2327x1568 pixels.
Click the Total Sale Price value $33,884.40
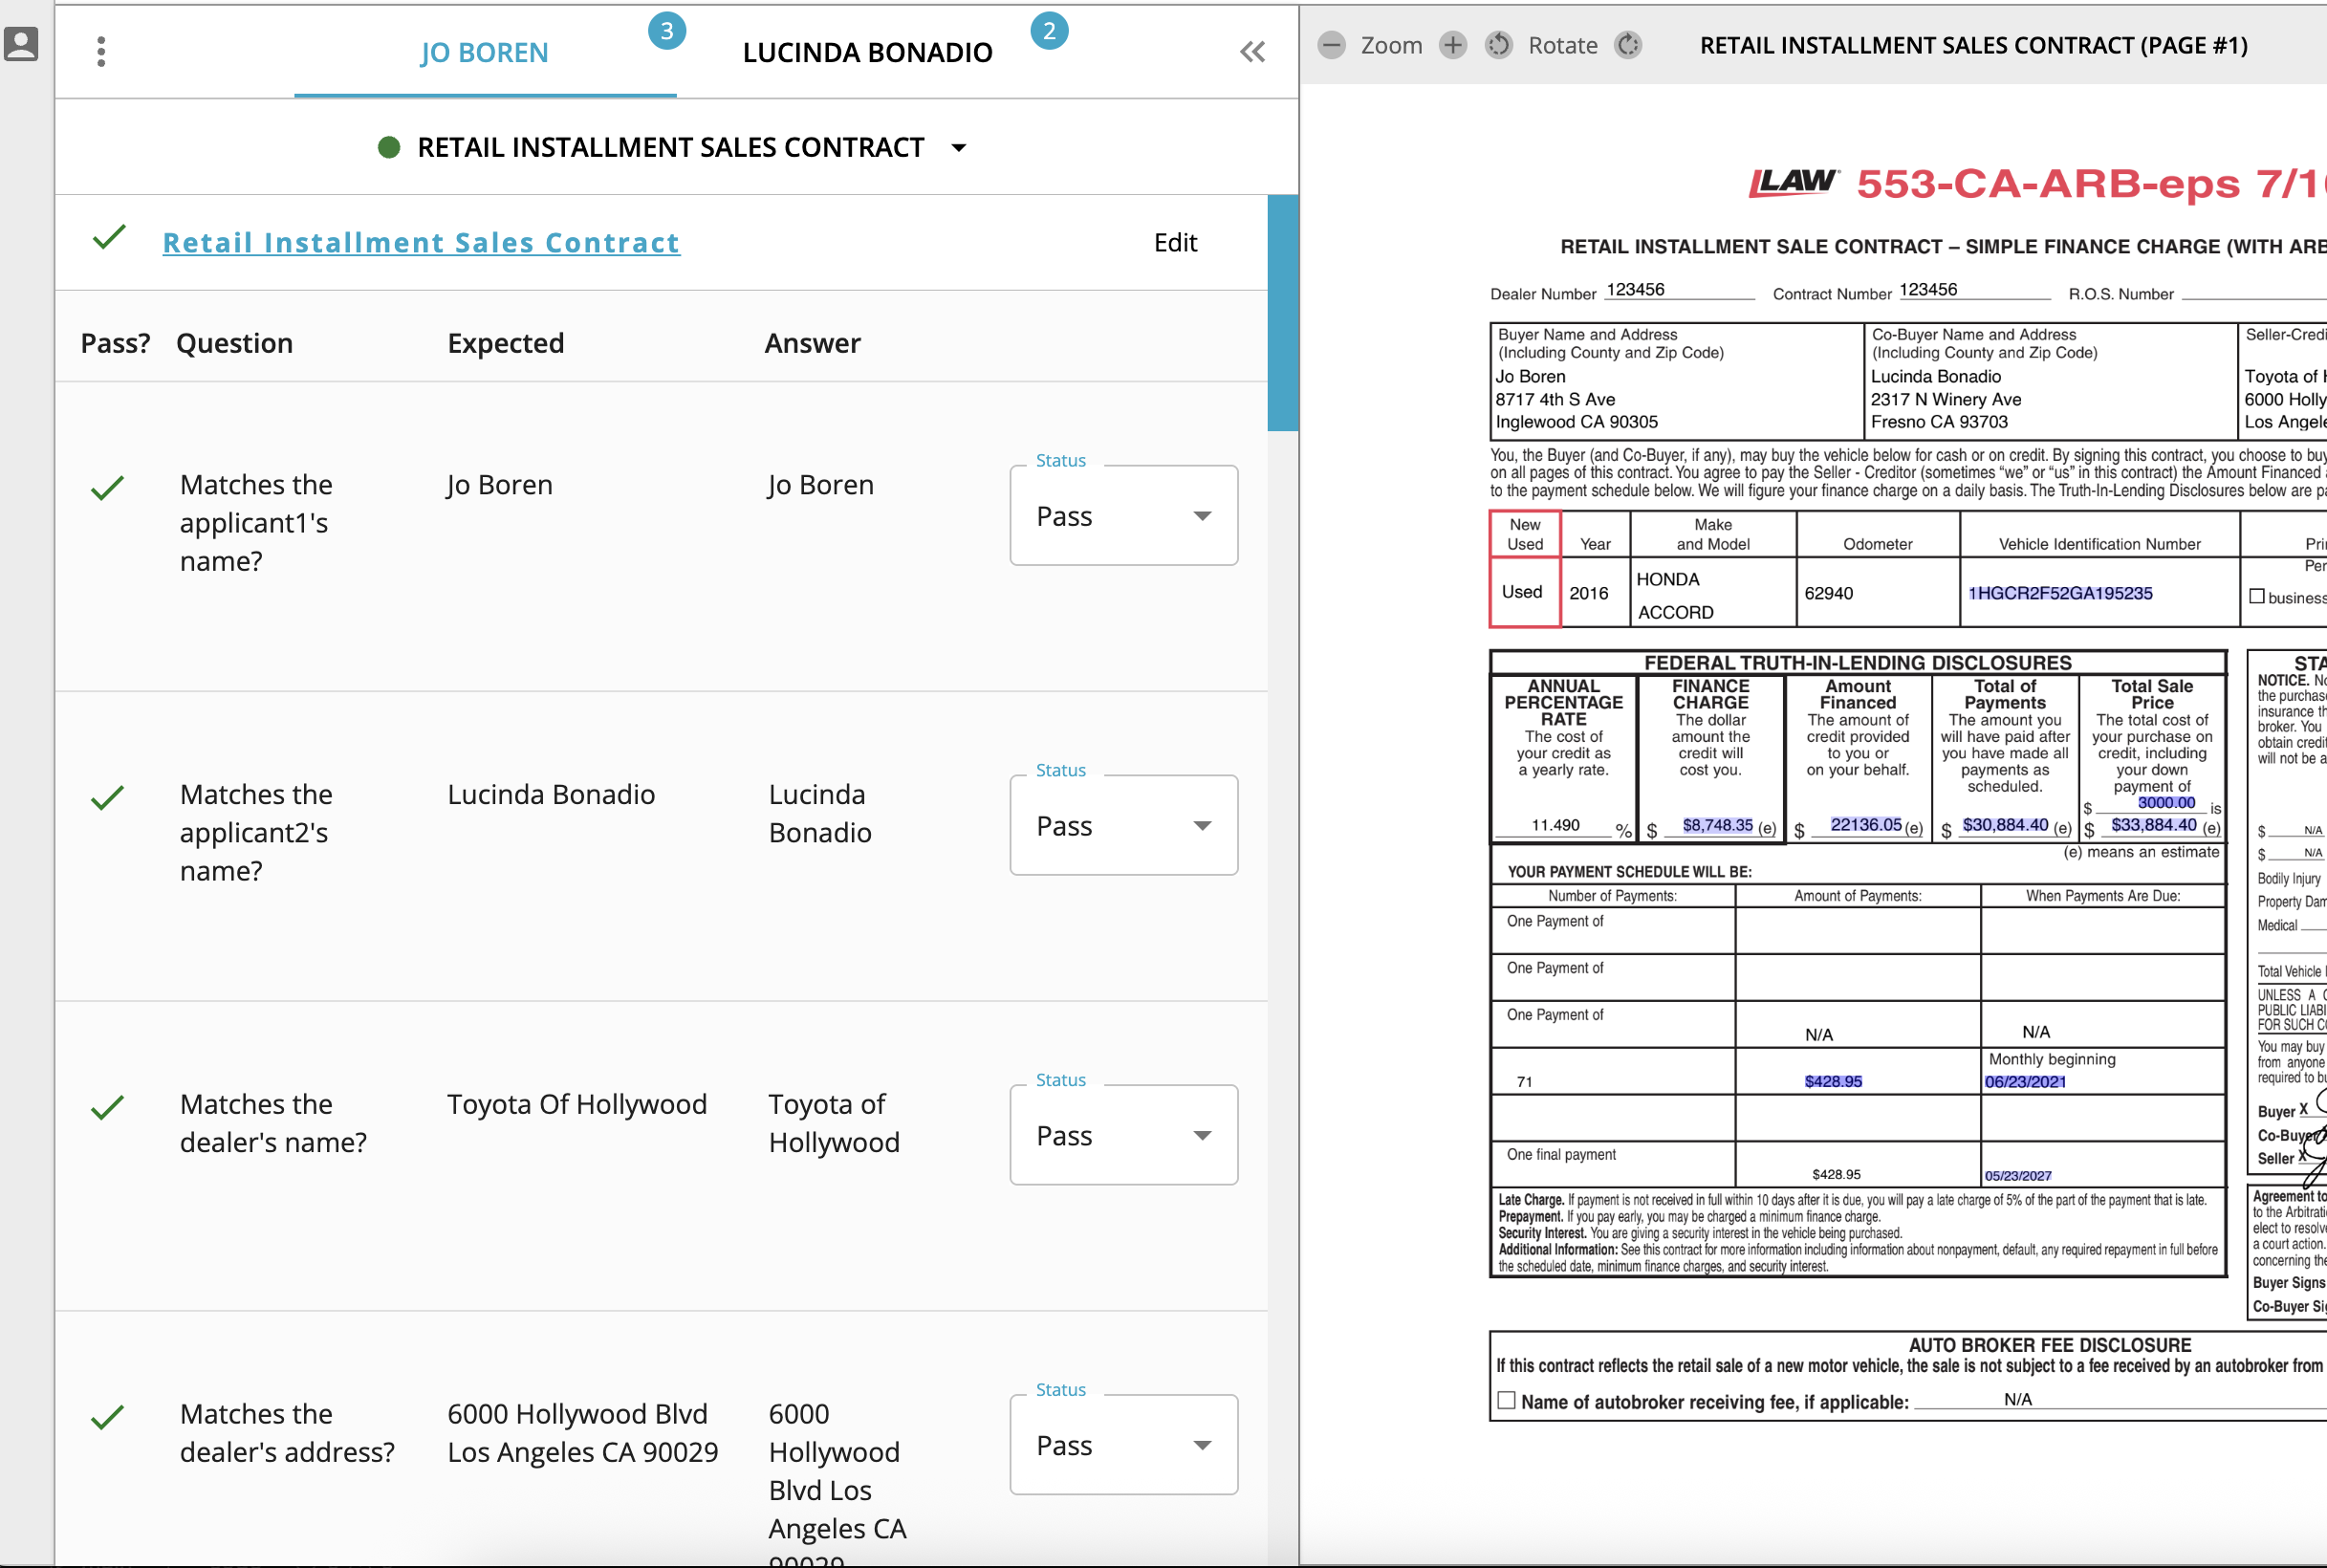pyautogui.click(x=2154, y=824)
